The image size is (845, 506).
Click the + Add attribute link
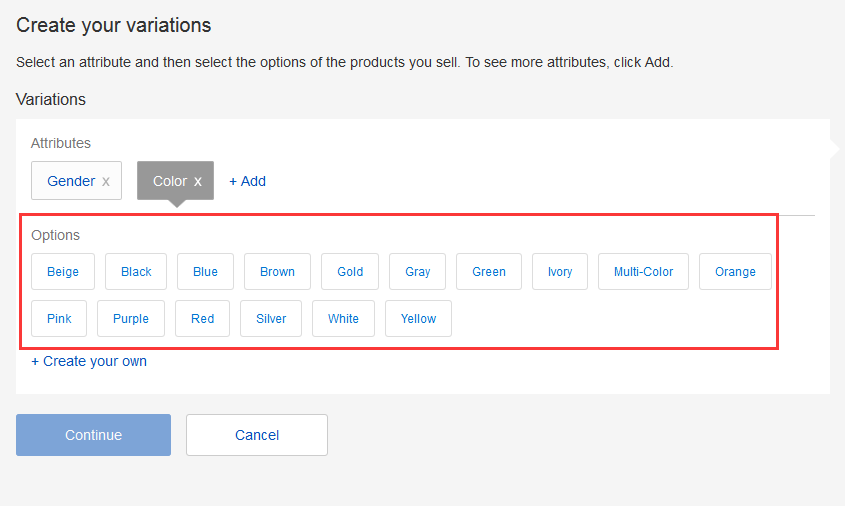point(247,181)
